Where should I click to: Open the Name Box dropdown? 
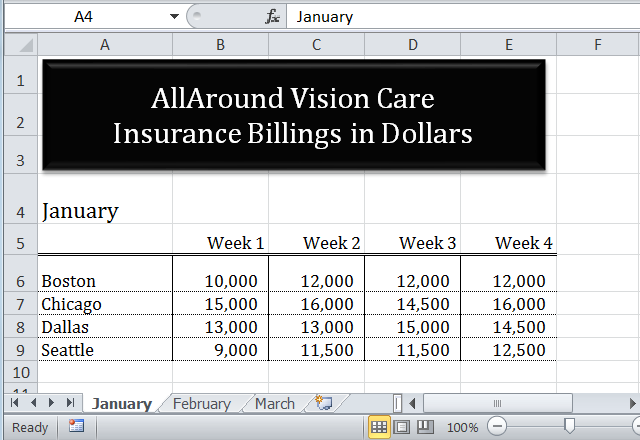pos(174,17)
